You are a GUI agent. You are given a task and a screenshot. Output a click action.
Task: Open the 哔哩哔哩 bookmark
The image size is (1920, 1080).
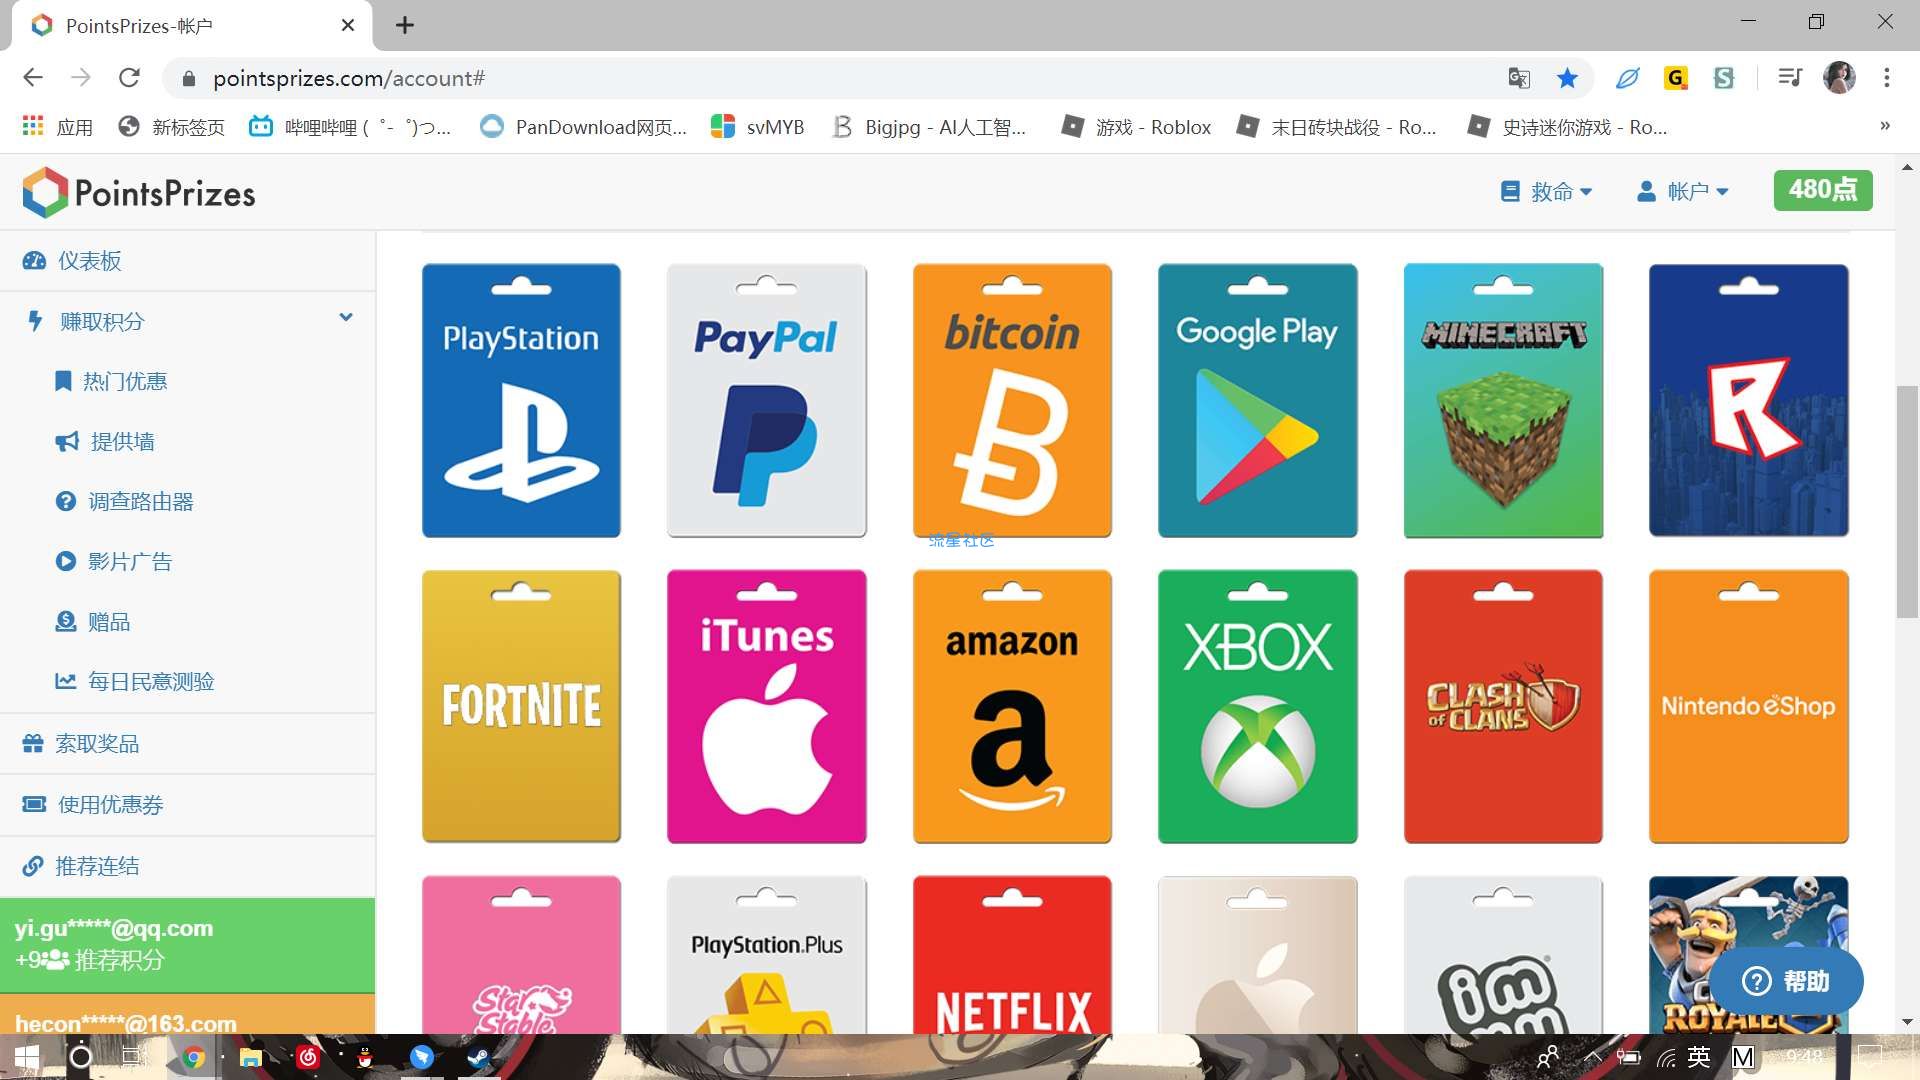pos(350,127)
